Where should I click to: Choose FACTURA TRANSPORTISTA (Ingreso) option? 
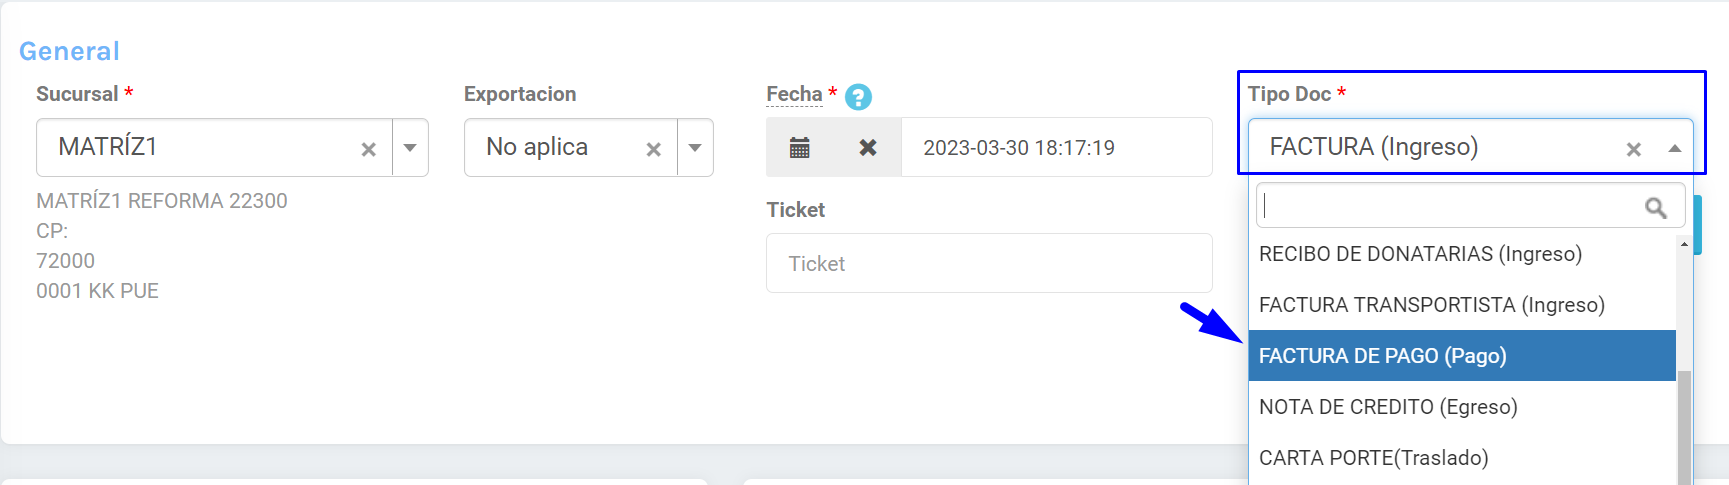(1431, 305)
